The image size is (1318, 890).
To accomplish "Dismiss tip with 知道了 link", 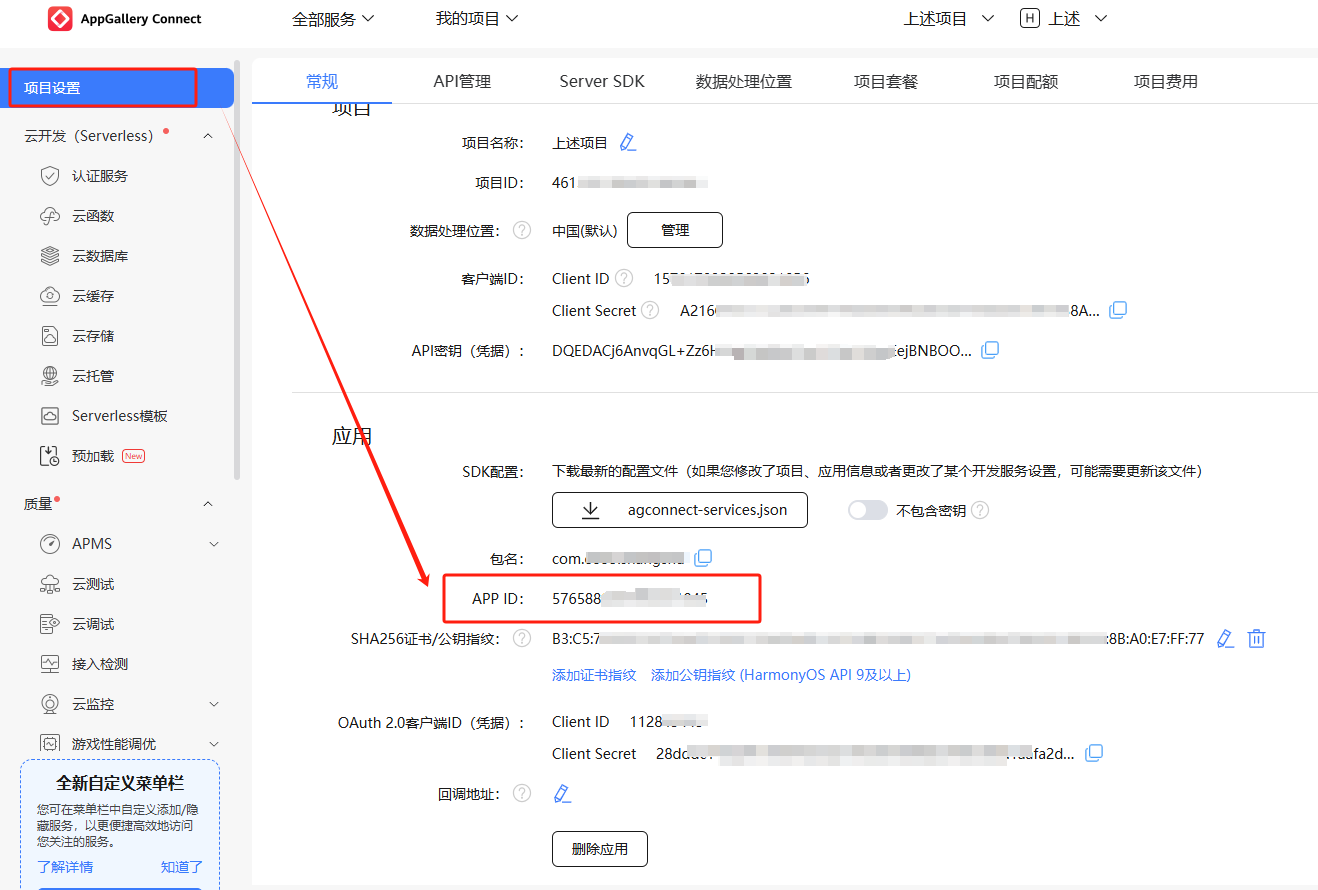I will click(x=182, y=867).
